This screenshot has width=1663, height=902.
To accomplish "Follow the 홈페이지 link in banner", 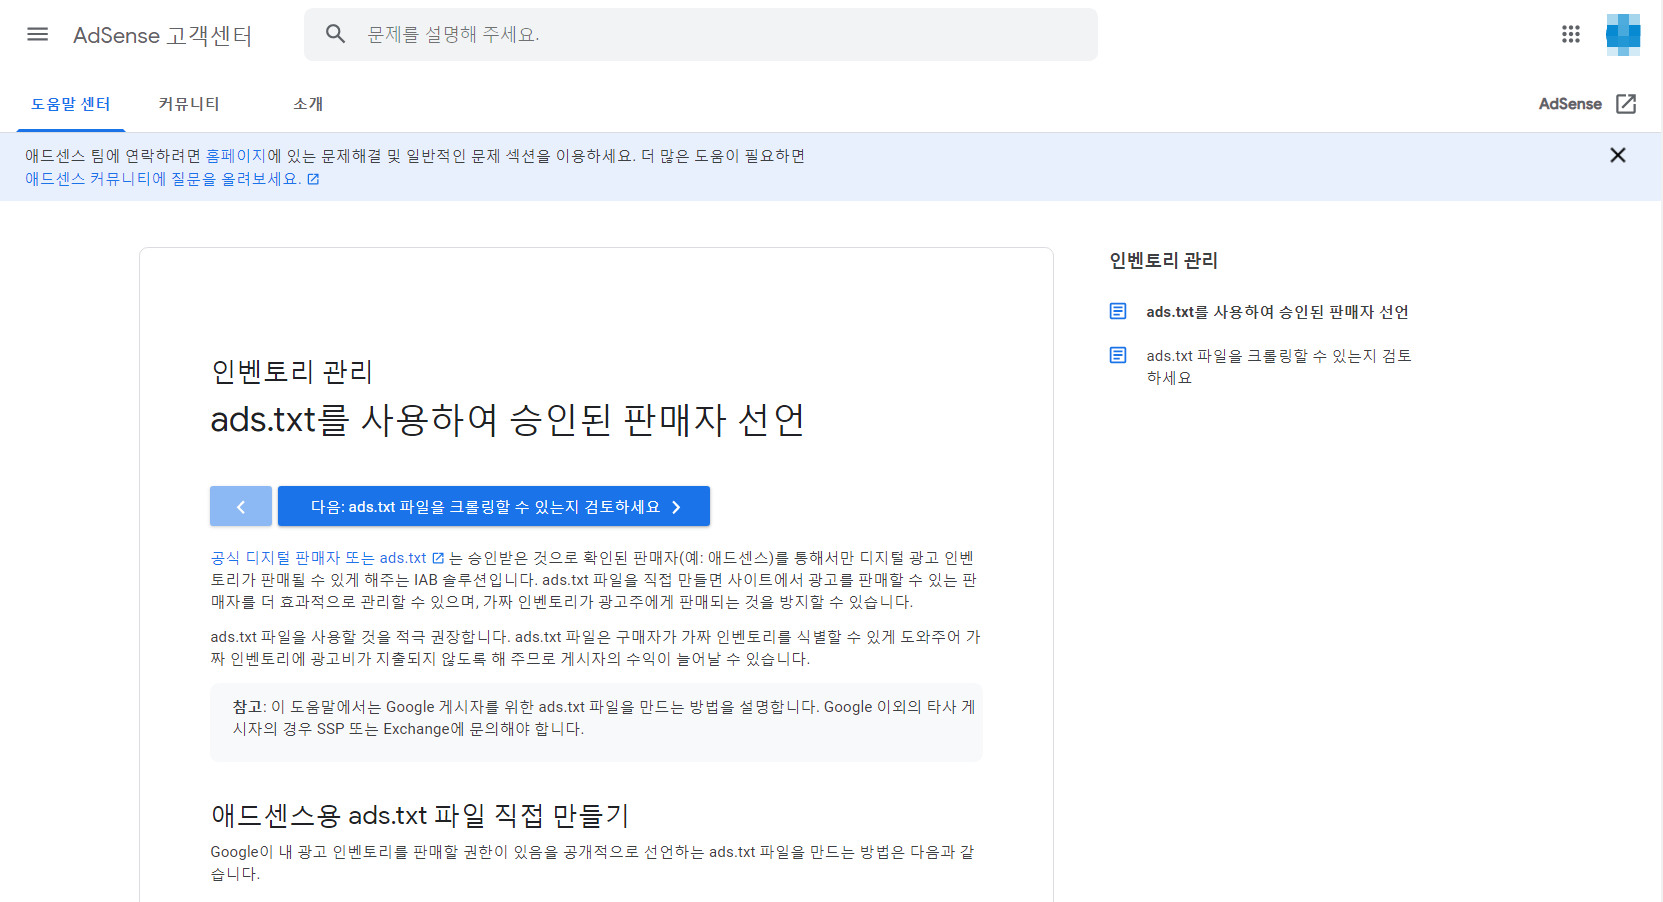I will pos(236,156).
